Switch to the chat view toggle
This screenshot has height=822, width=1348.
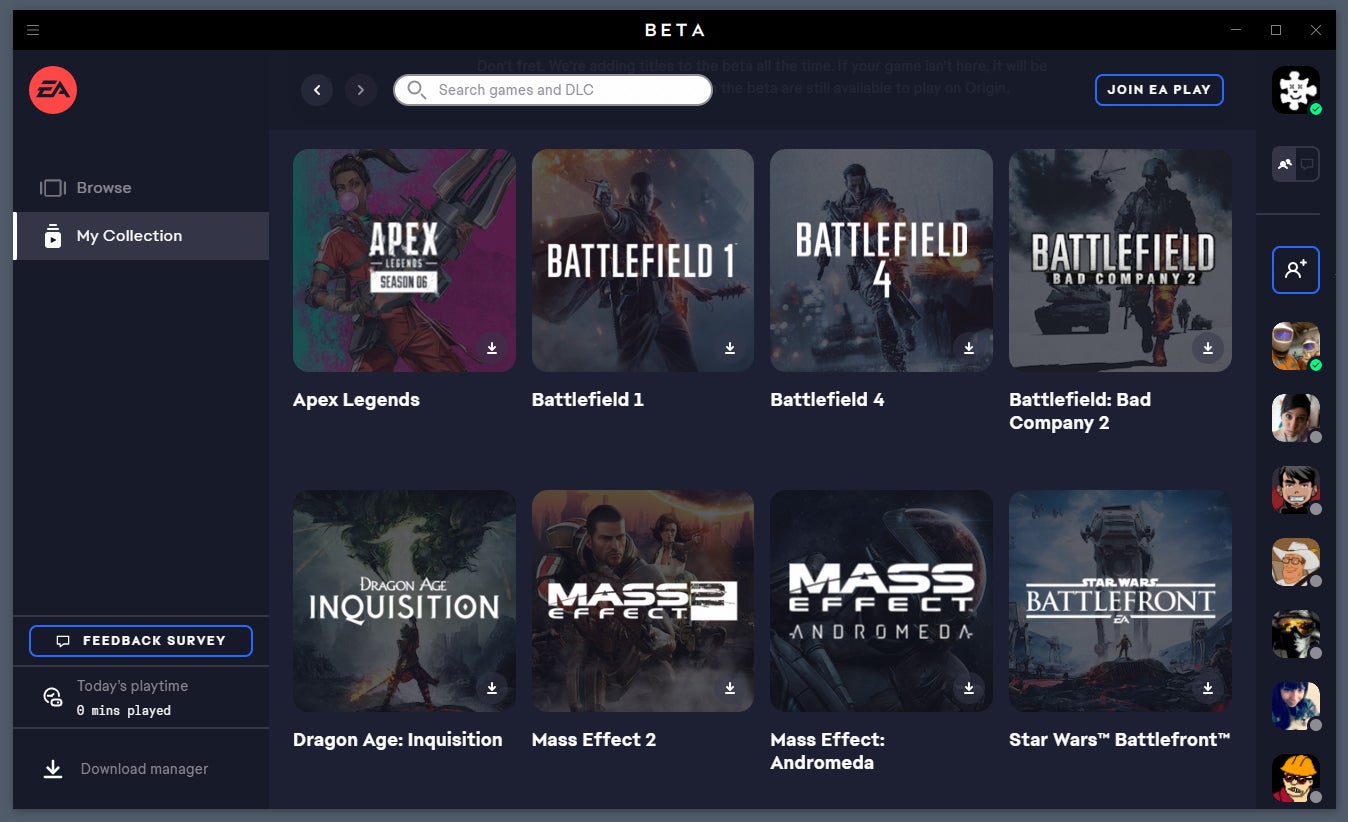coord(1307,164)
